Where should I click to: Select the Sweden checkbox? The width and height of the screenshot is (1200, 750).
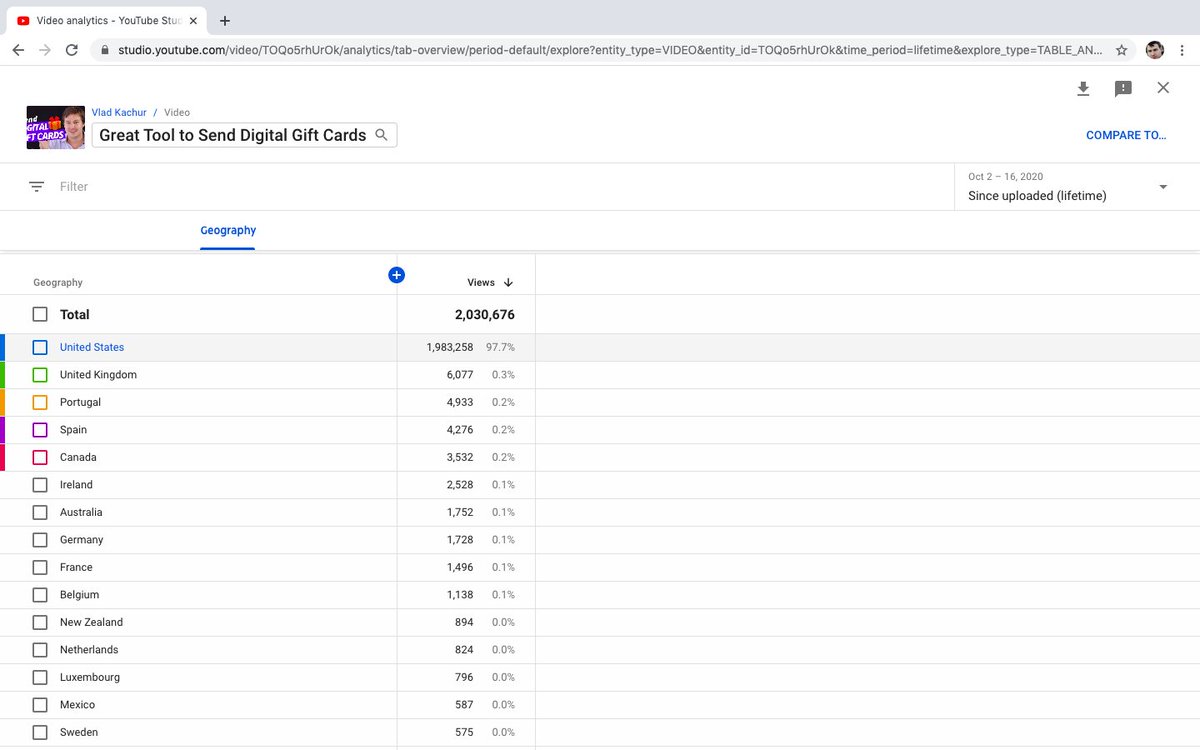[40, 732]
